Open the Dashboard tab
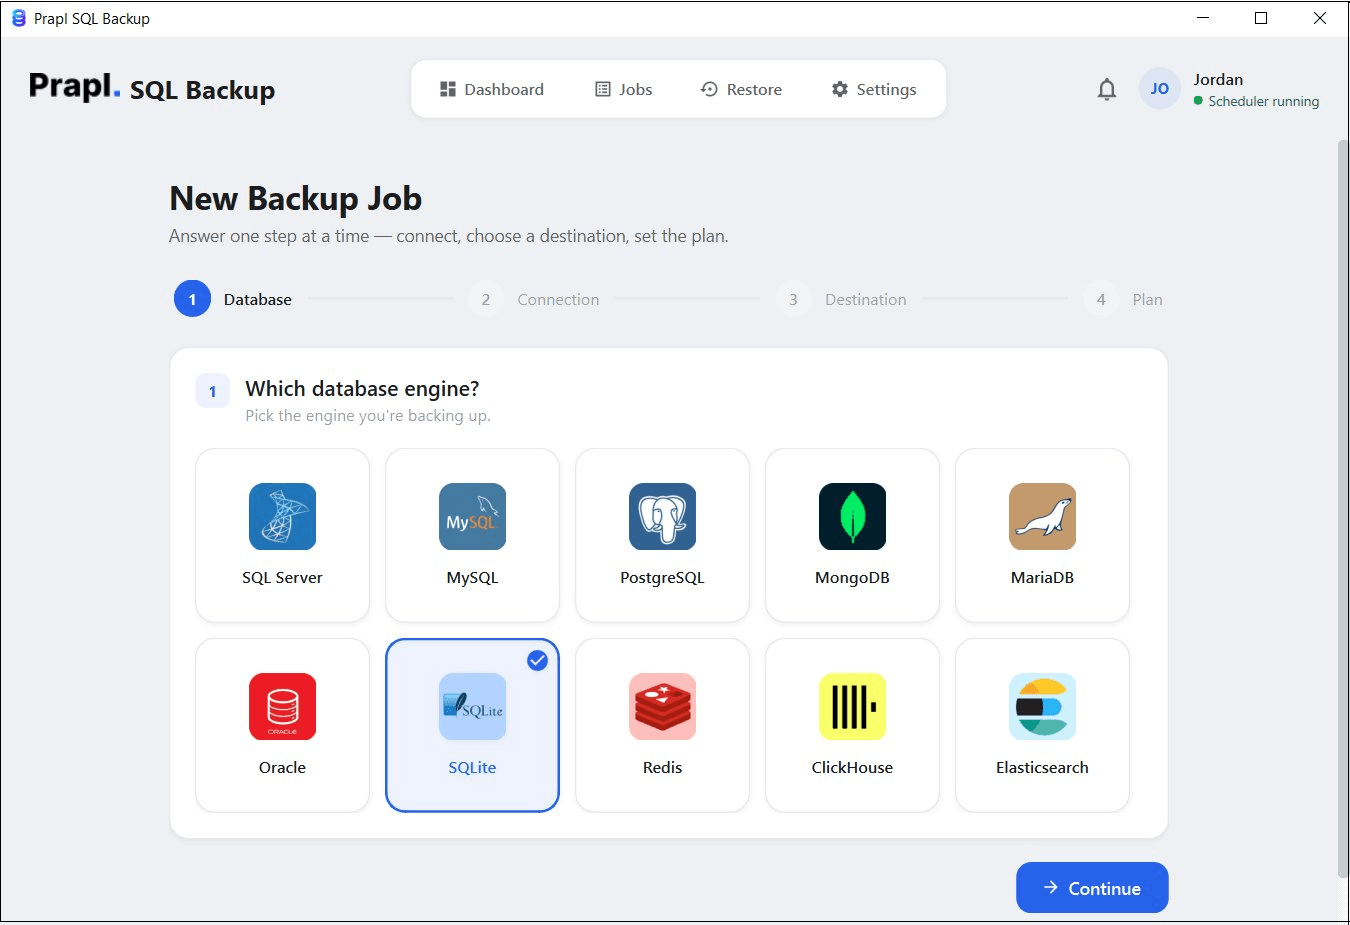Screen dimensions: 1350x925 (492, 89)
